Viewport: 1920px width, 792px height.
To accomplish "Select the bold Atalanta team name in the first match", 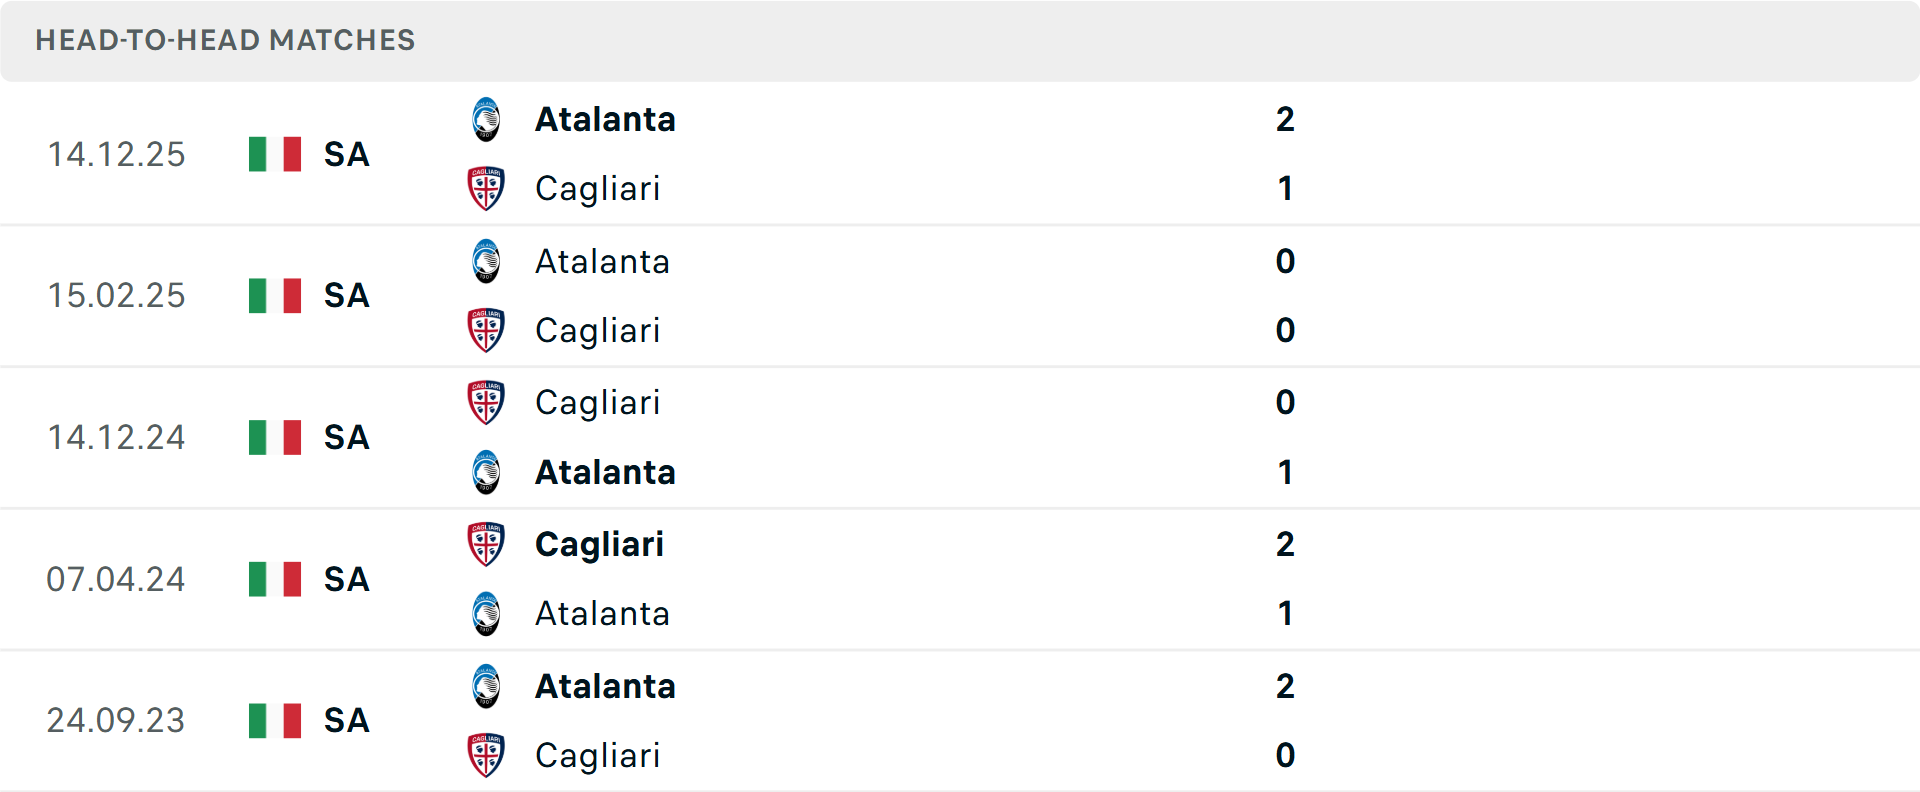I will pyautogui.click(x=605, y=119).
